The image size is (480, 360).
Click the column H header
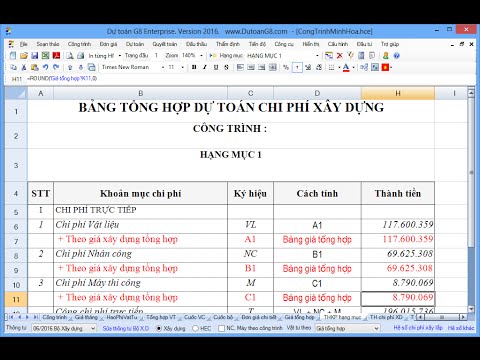(x=398, y=93)
